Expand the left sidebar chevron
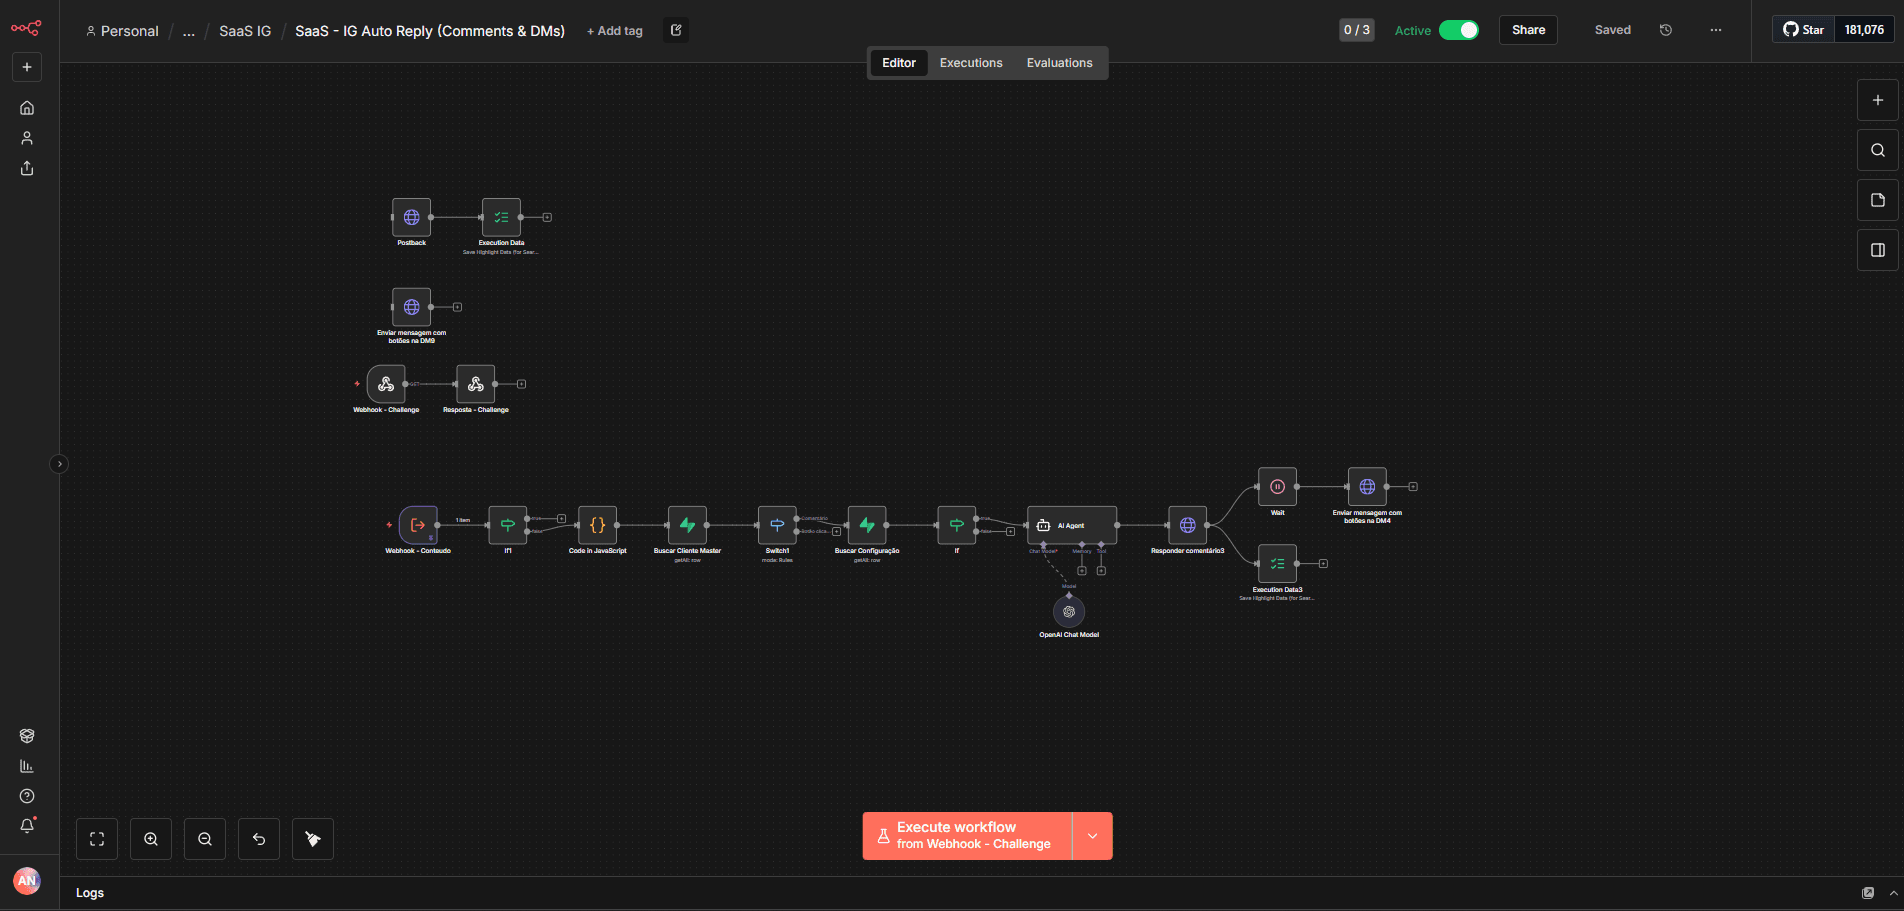This screenshot has width=1904, height=911. [59, 464]
